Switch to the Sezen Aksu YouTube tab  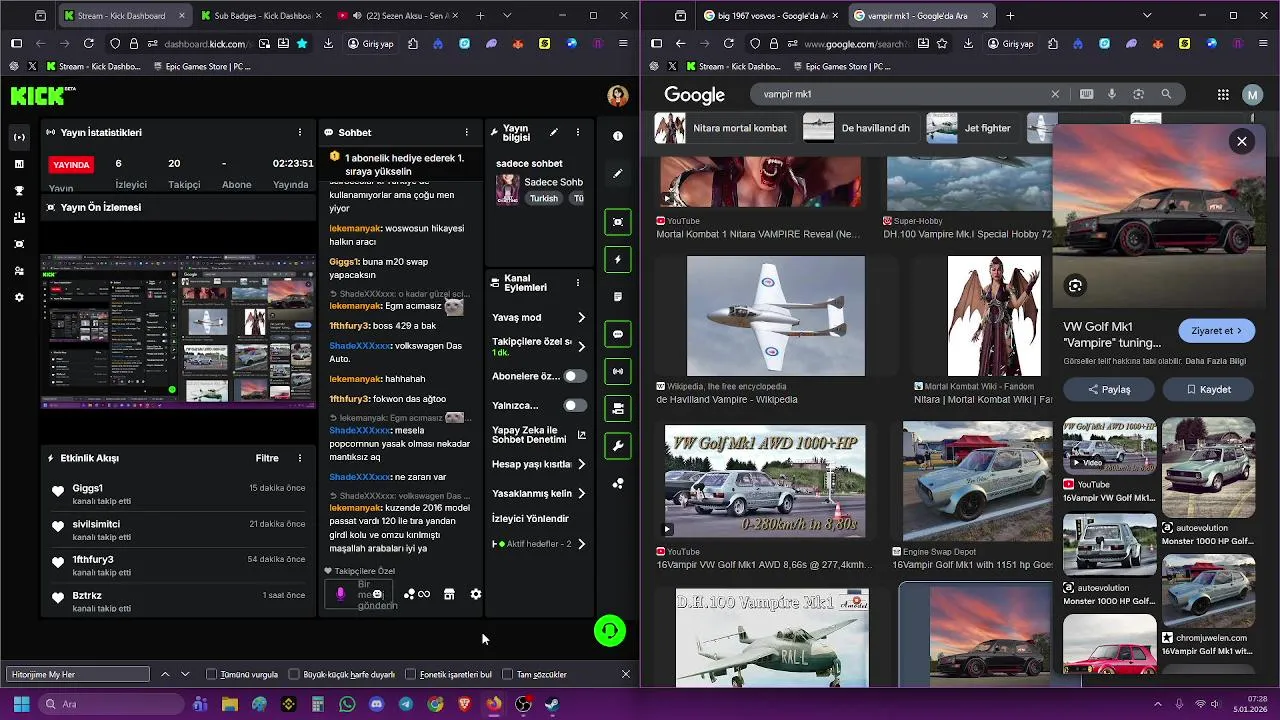coord(396,16)
